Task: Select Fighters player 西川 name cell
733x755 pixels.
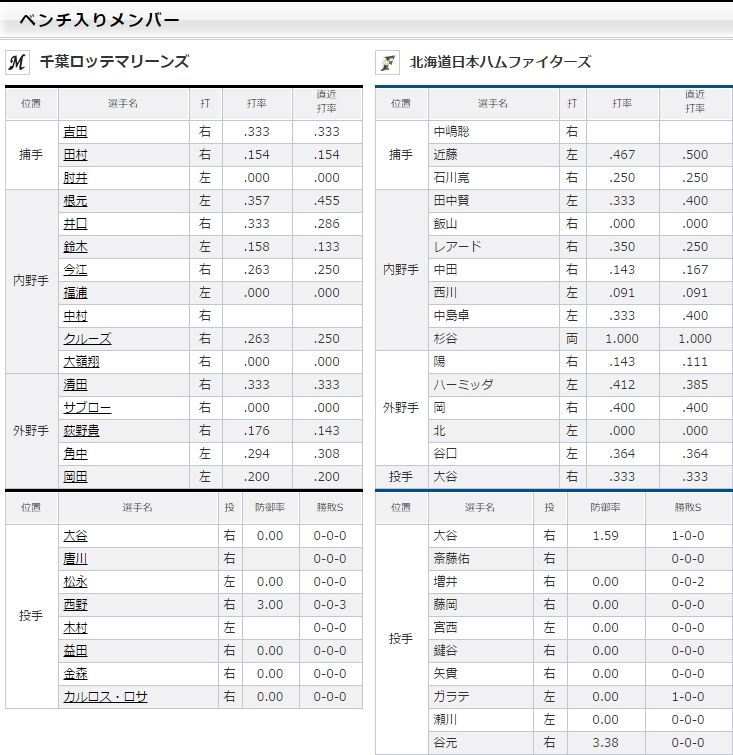Action: point(494,293)
